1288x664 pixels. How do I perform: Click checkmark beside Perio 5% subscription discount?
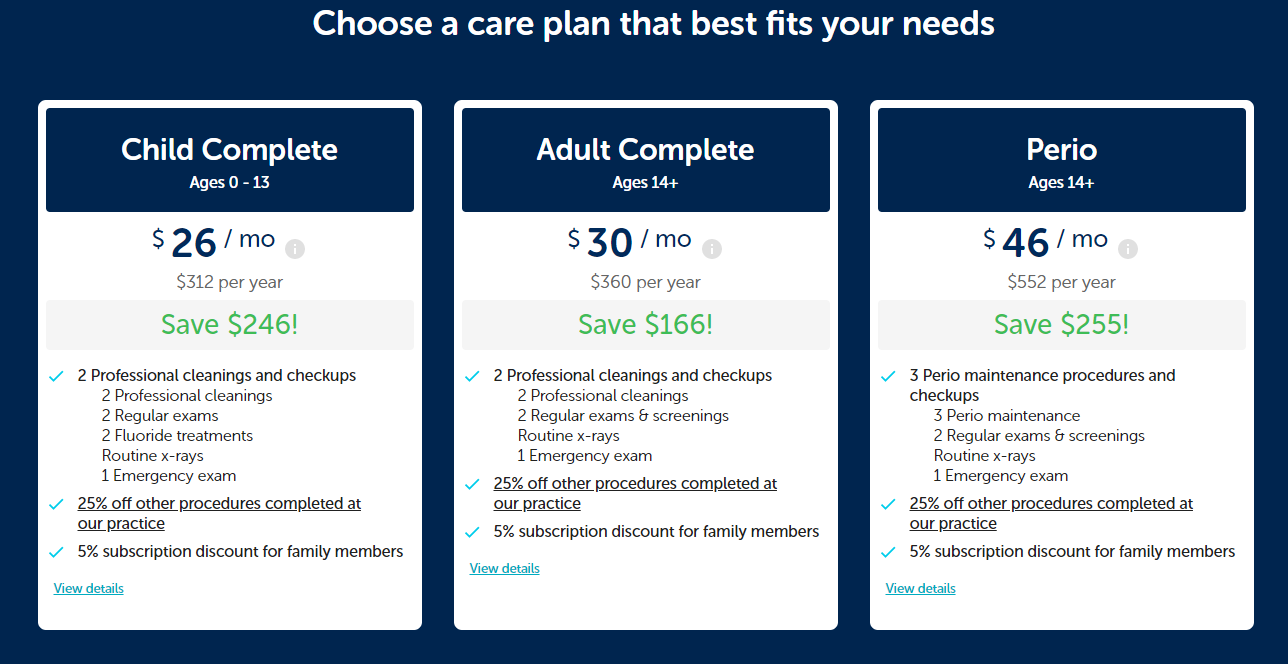888,552
